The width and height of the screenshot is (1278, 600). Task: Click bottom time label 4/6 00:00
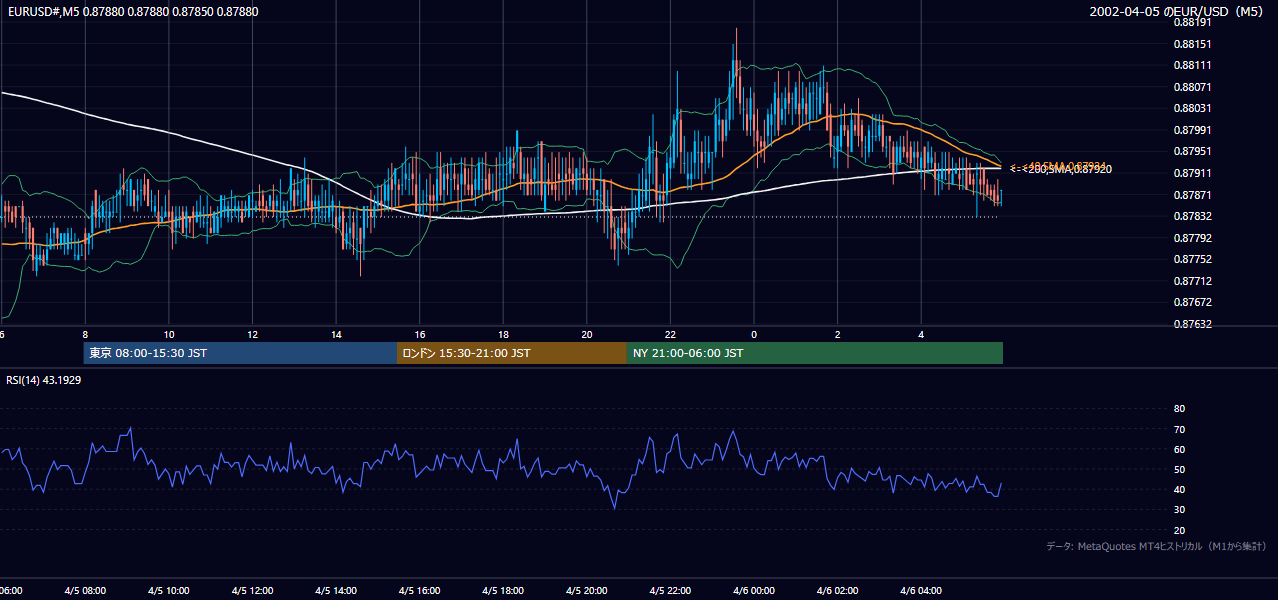(754, 591)
